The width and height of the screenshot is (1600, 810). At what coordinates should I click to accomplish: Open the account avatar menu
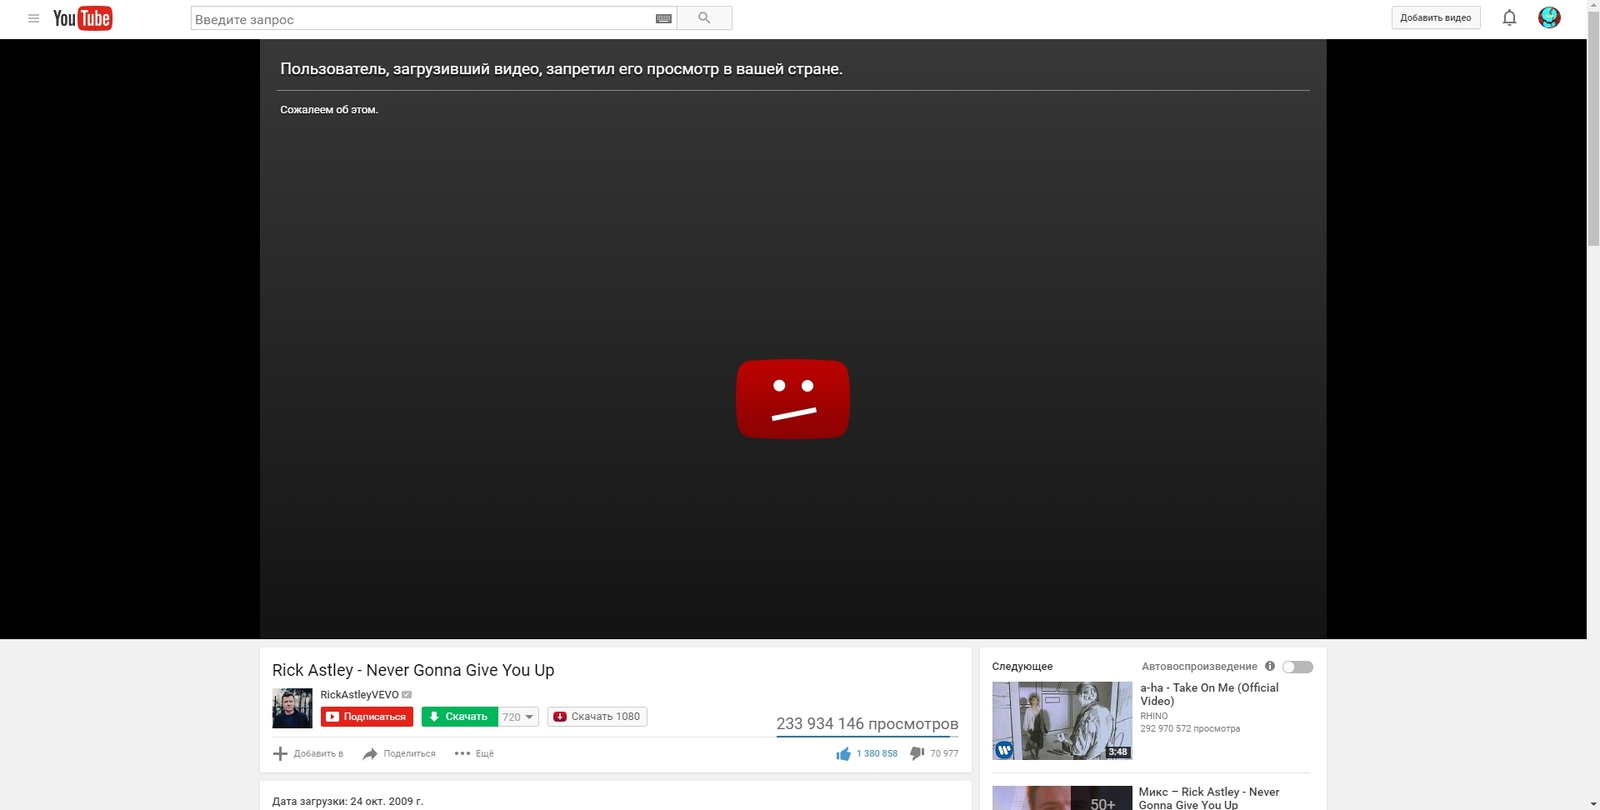pos(1549,17)
